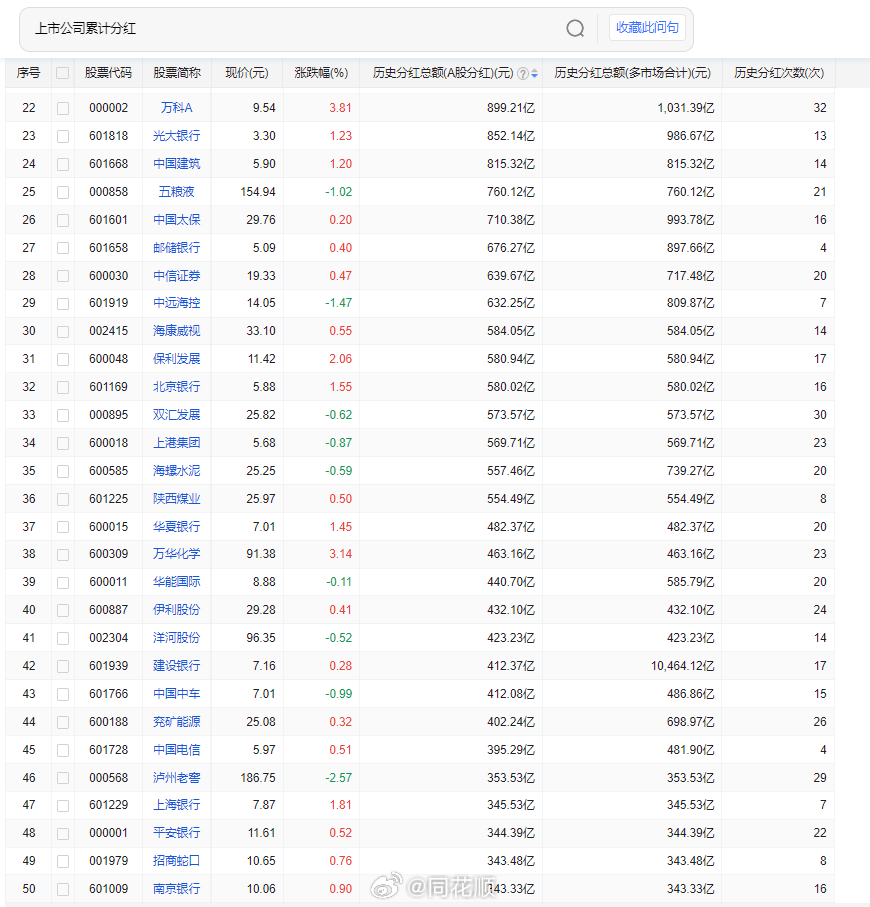The width and height of the screenshot is (870, 907).
Task: Click the 序号 column header
Action: click(28, 73)
